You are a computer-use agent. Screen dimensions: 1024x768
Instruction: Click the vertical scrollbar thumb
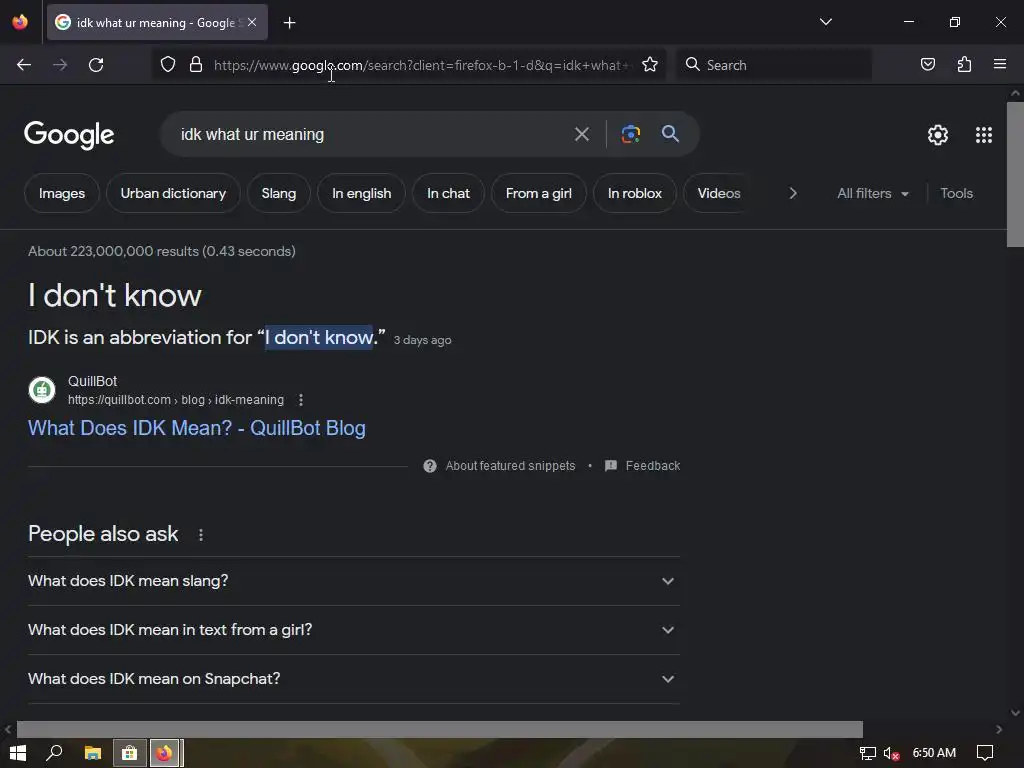point(1015,174)
